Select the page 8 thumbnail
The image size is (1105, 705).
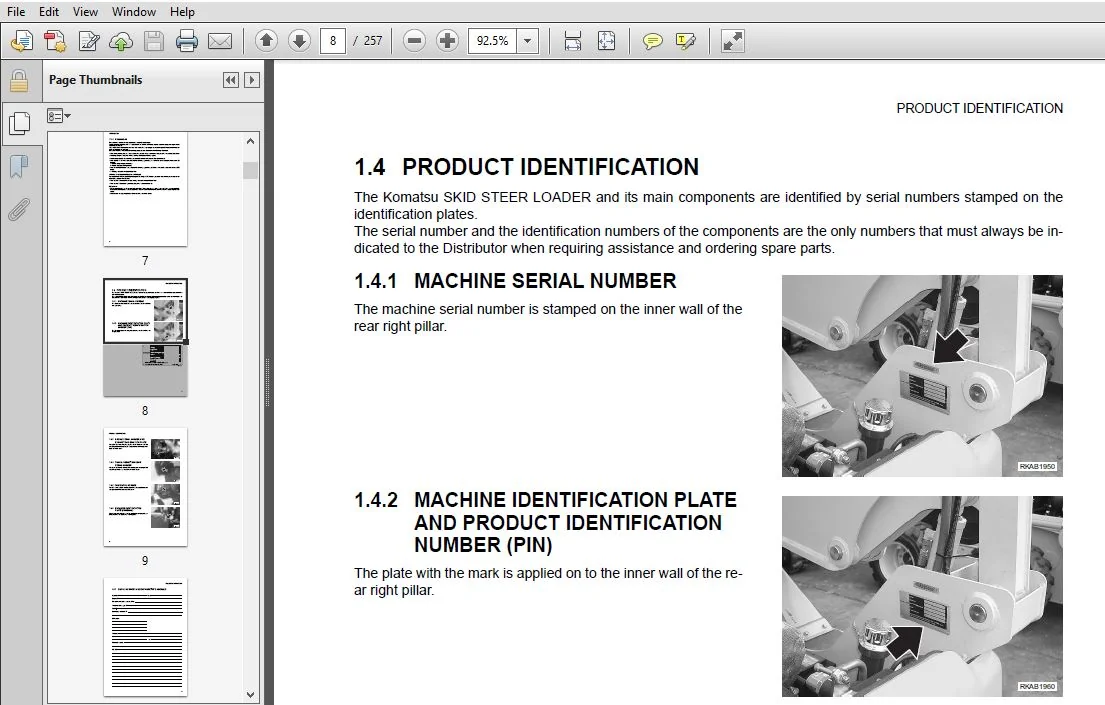145,337
